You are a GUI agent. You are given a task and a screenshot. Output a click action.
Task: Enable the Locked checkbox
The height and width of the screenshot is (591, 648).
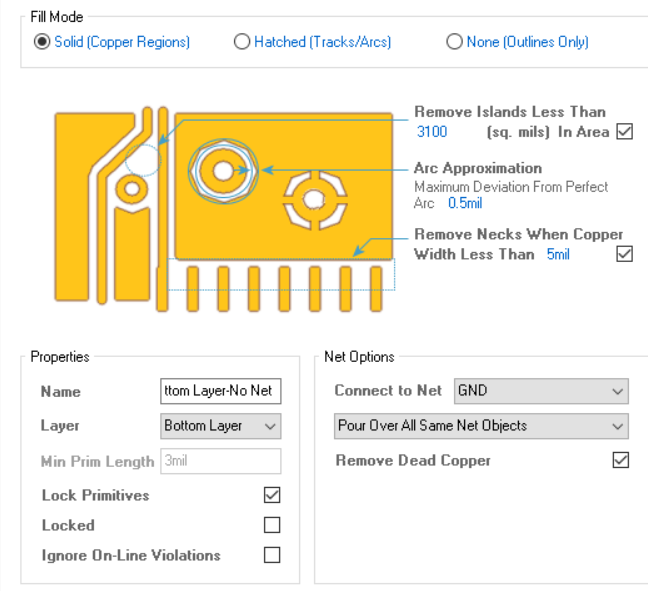tap(272, 525)
